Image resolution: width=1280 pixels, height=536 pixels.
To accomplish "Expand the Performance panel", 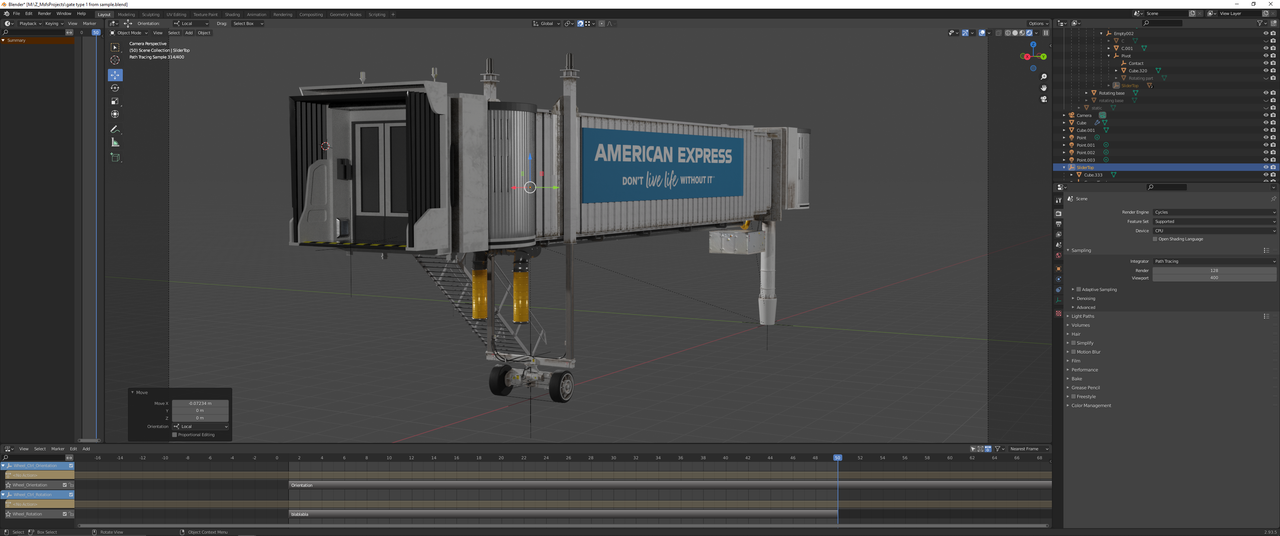I will click(x=1084, y=370).
